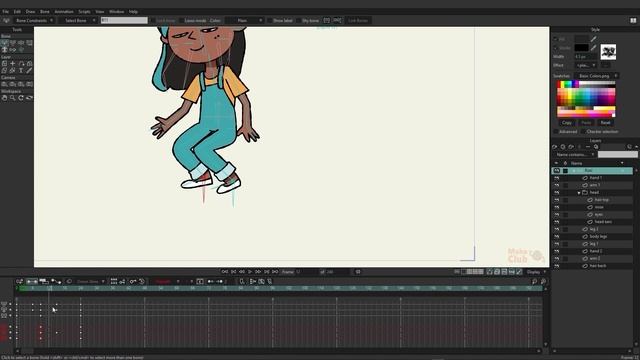Screen dimensions: 640x360
Task: Toggle the Shy bone checkbox
Action: pyautogui.click(x=299, y=20)
